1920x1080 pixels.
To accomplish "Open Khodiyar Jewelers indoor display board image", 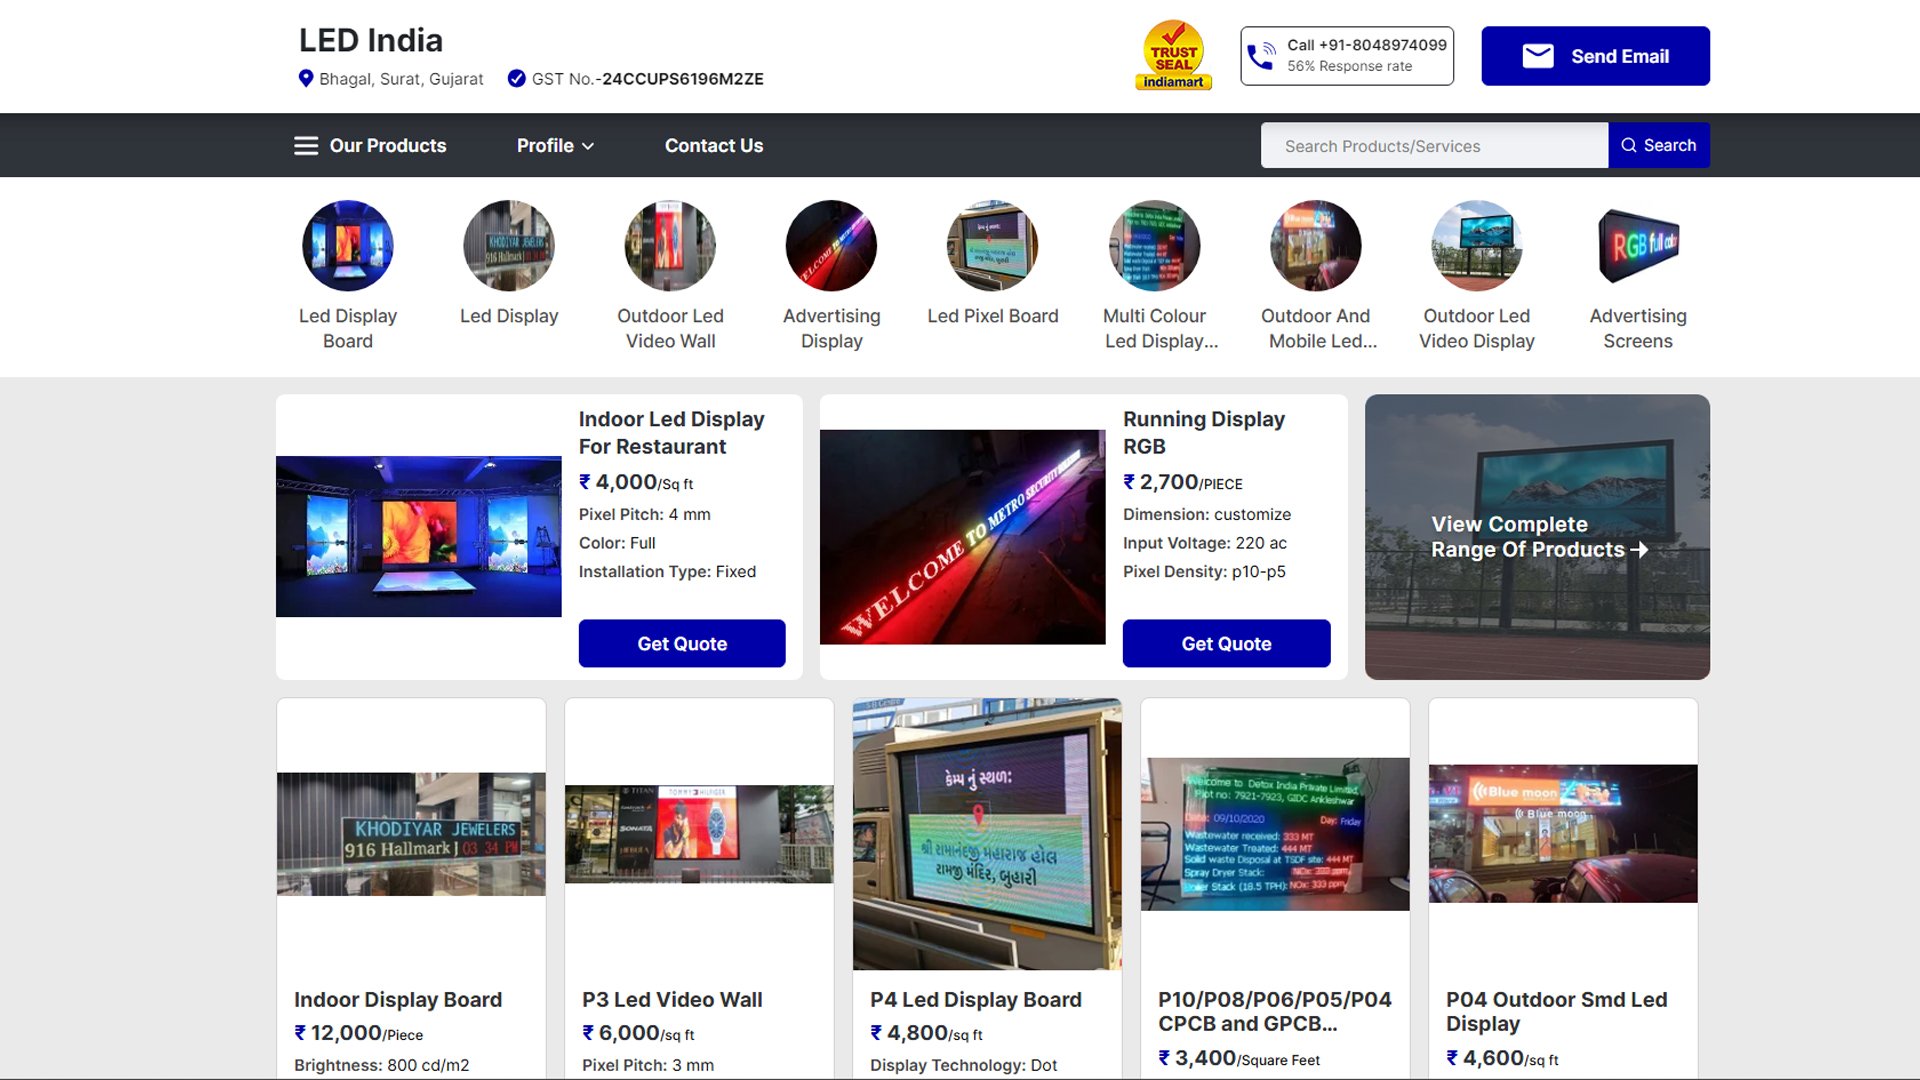I will pos(411,834).
